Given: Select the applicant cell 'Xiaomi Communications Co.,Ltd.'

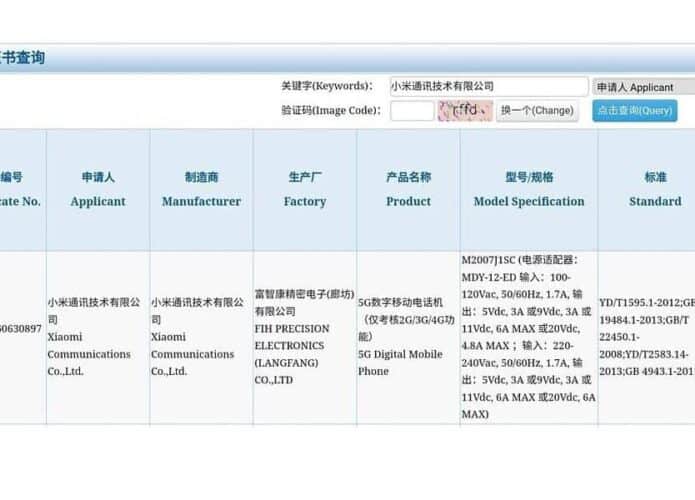Looking at the screenshot, I should (x=98, y=337).
